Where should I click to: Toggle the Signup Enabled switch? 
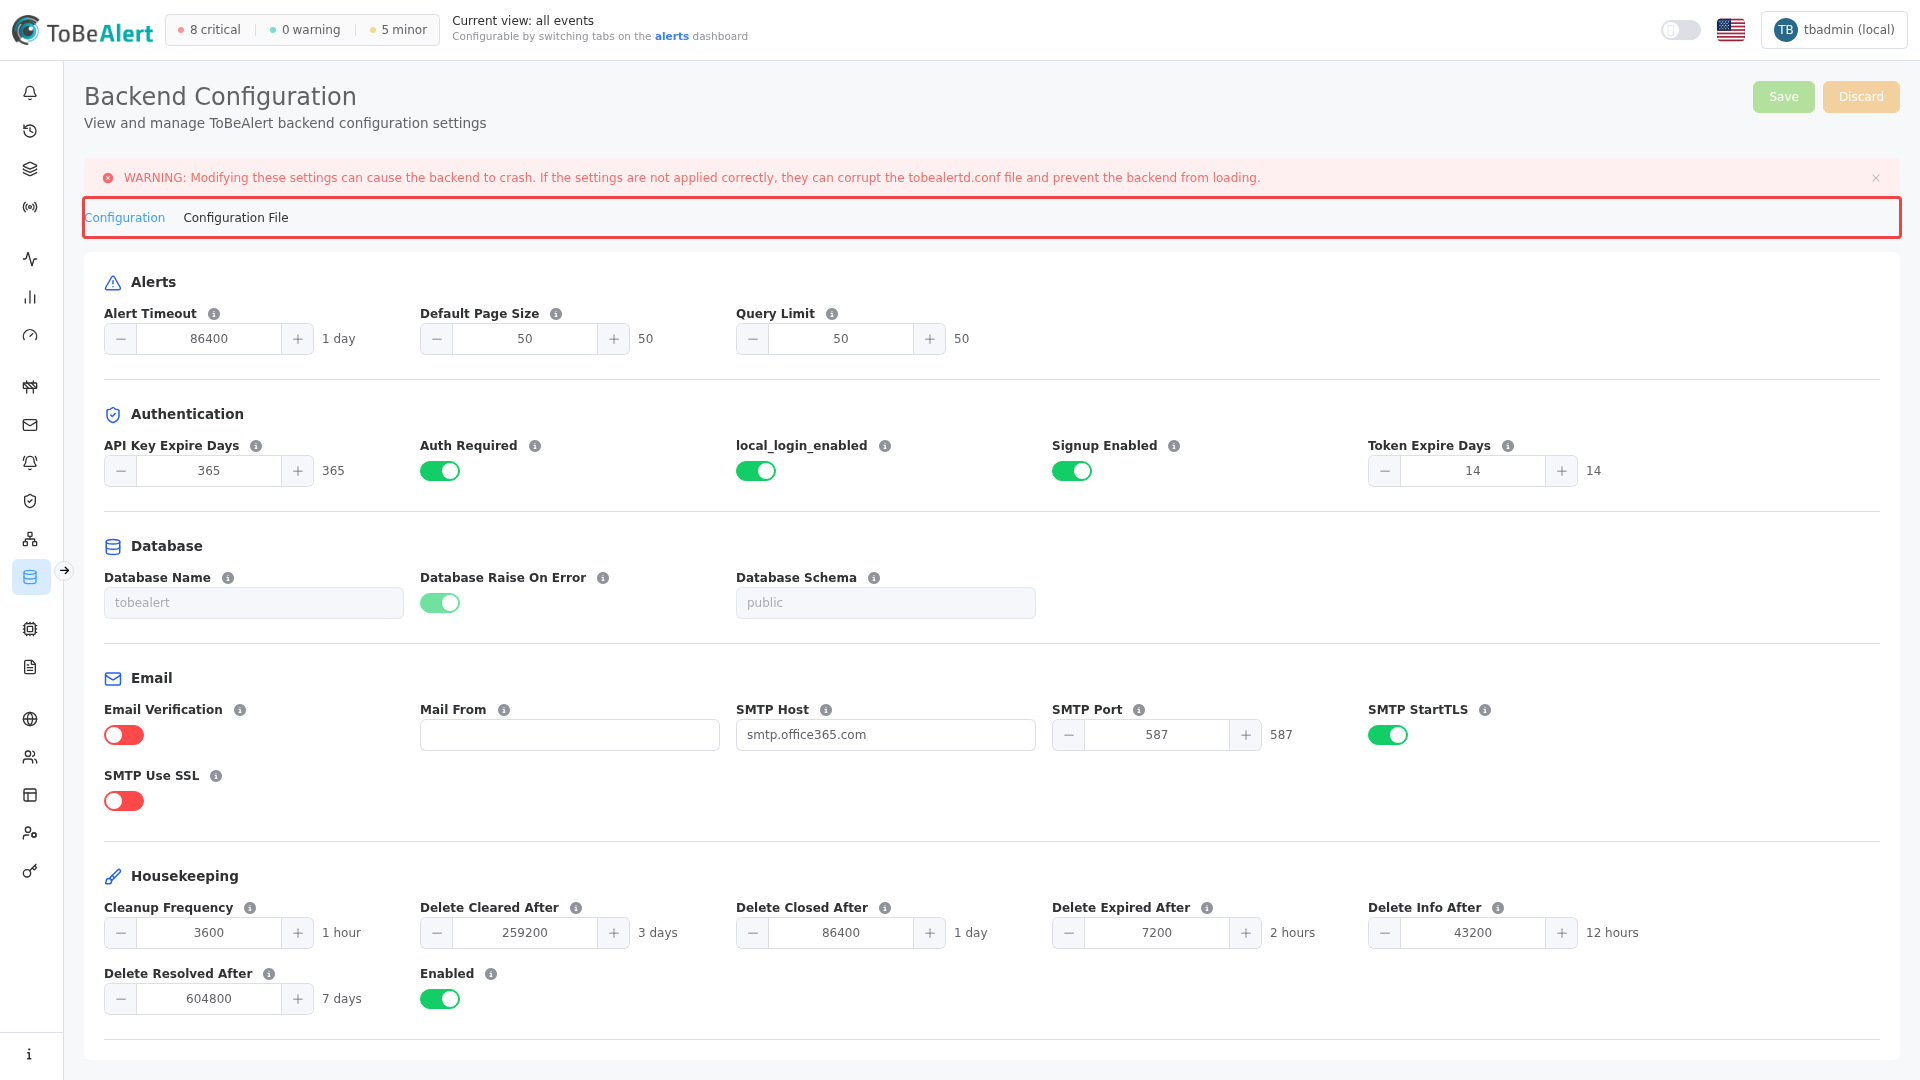[1072, 471]
